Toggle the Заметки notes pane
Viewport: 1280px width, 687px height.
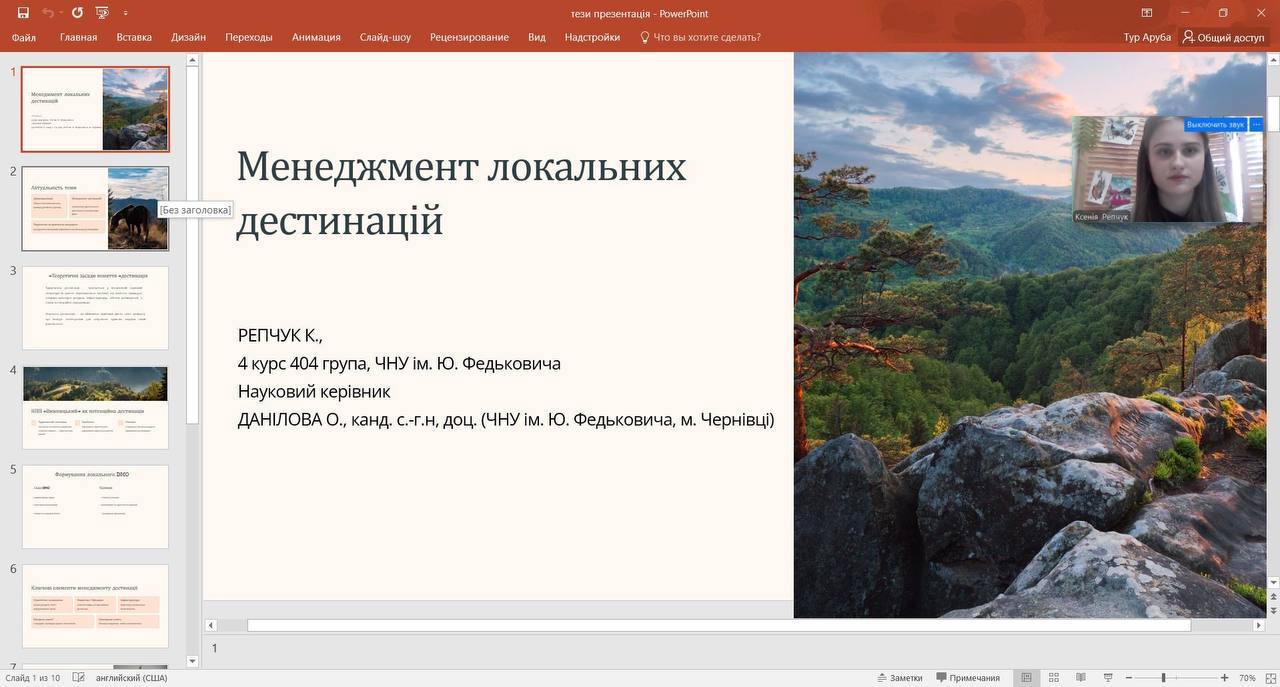point(899,678)
